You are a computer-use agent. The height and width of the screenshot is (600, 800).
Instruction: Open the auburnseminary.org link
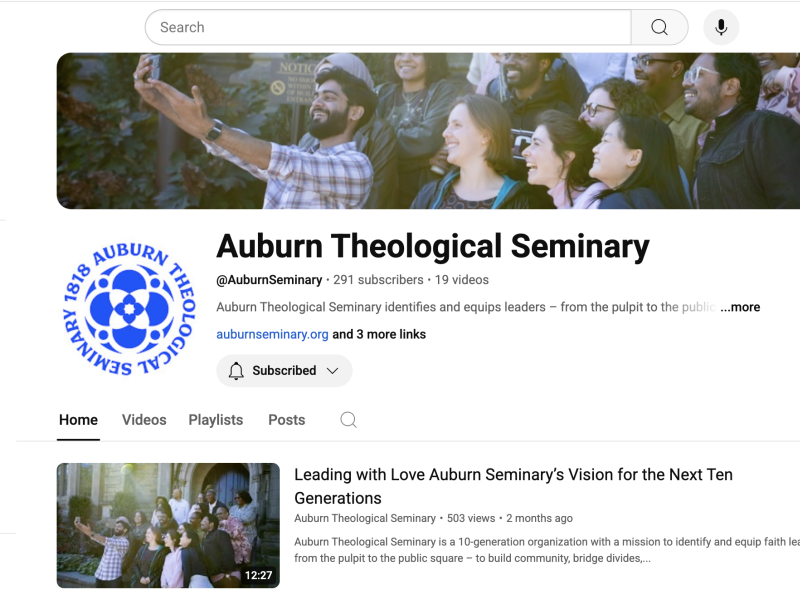272,334
